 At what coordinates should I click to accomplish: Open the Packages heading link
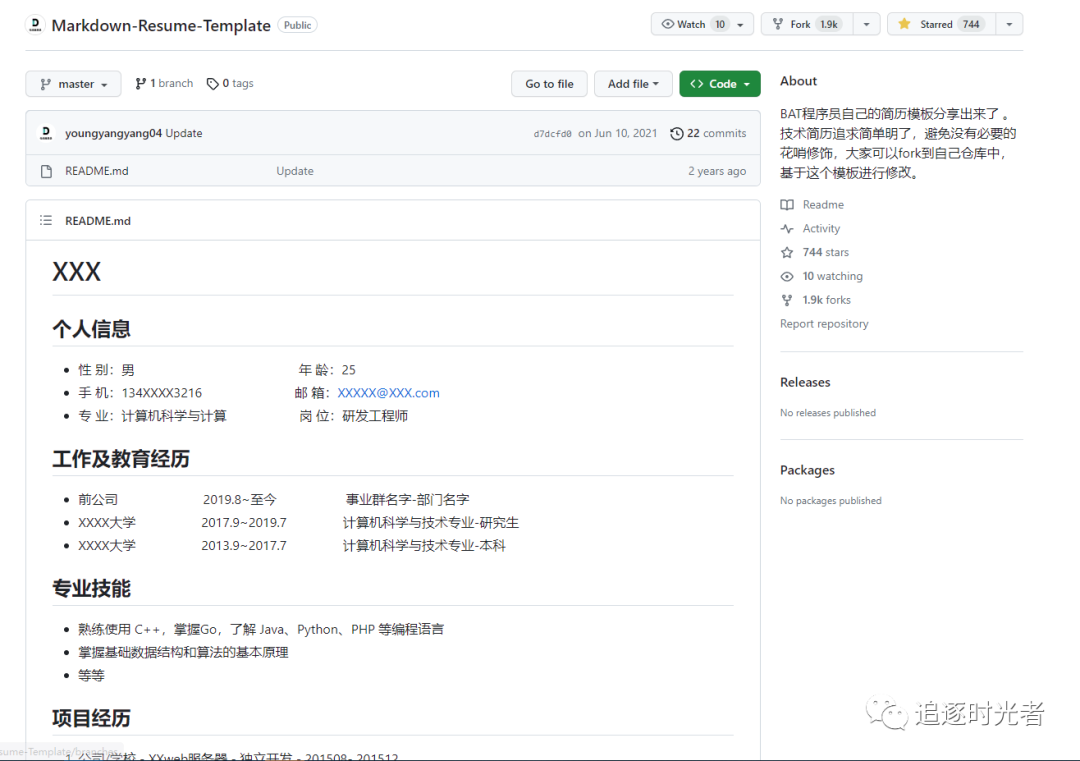coord(807,470)
